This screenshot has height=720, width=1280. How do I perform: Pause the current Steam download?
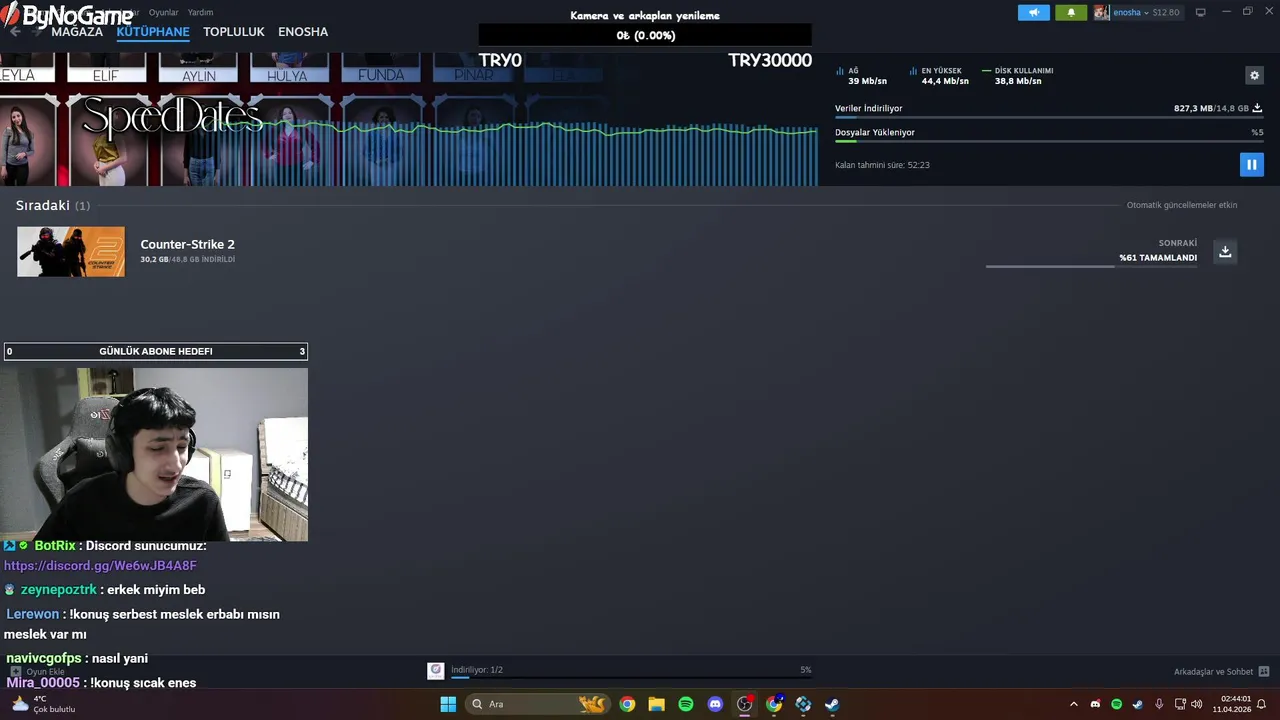[1251, 164]
